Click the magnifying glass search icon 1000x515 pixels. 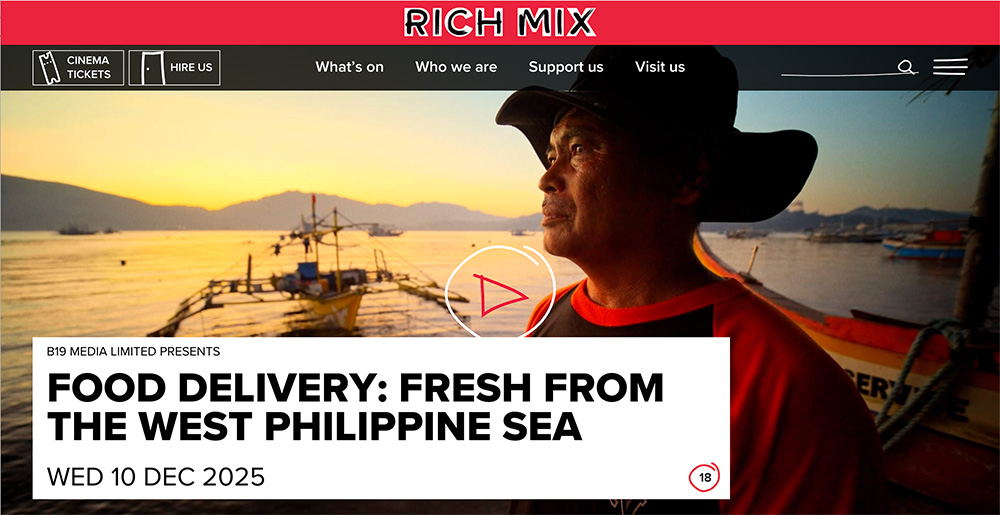(x=906, y=66)
